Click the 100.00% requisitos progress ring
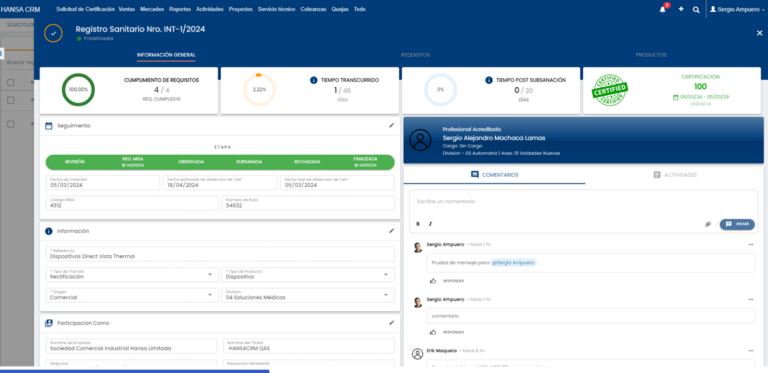This screenshot has height=373, width=768. click(78, 90)
